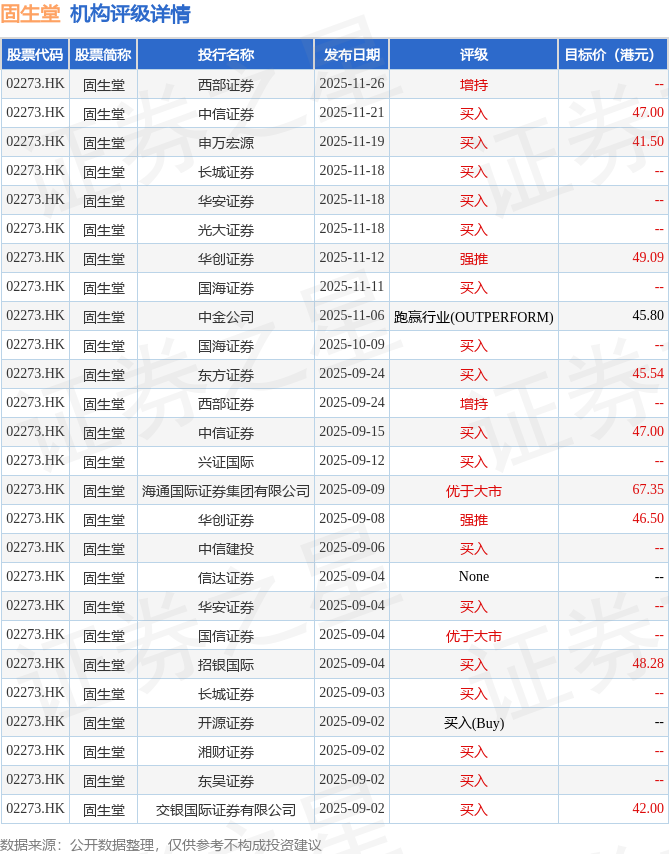Viewport: 669px width, 854px height.
Task: Click target price 45.54
Action: [x=648, y=374]
